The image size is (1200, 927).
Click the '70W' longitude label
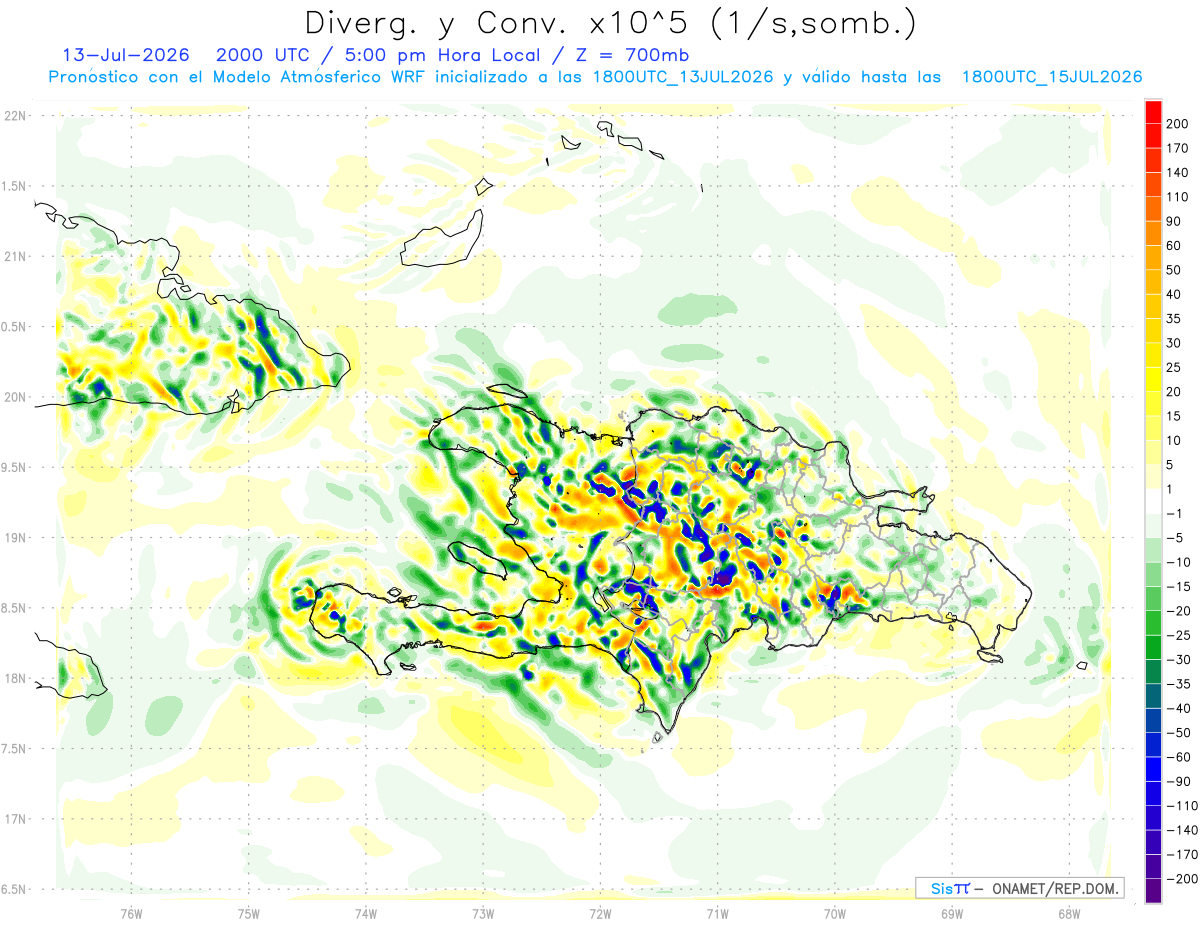click(x=835, y=913)
